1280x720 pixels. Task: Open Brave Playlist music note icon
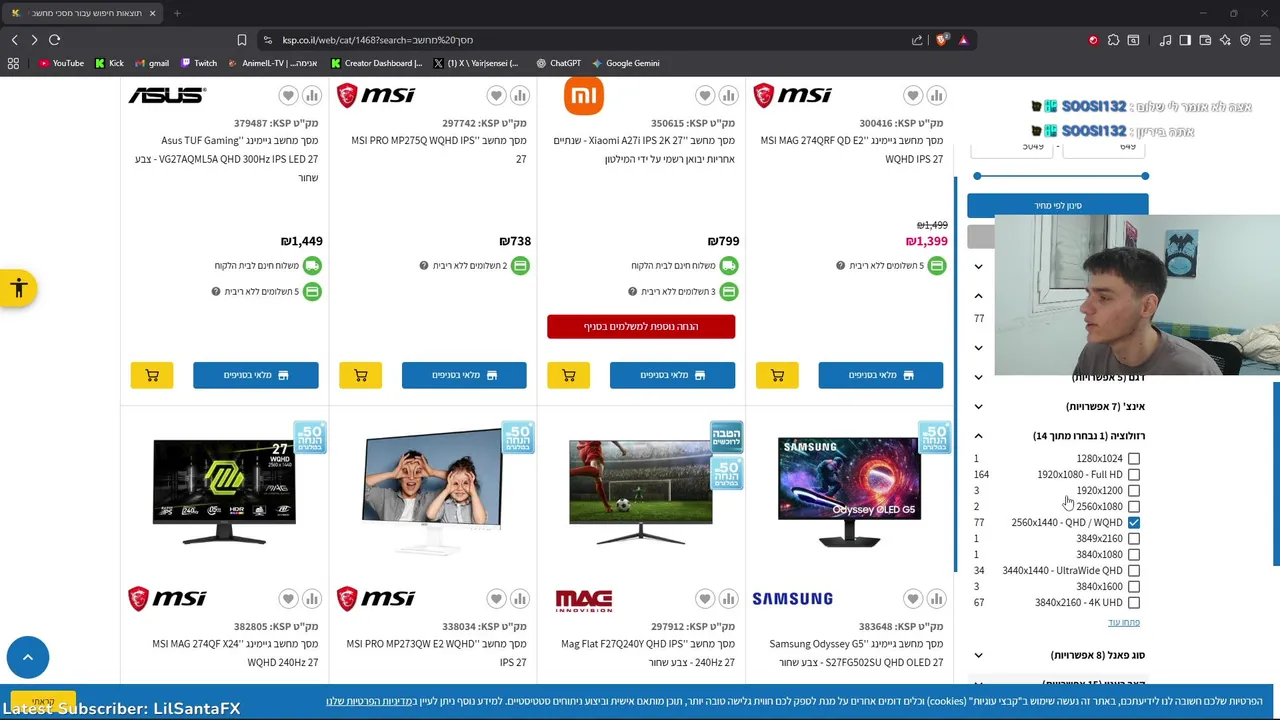(1165, 40)
